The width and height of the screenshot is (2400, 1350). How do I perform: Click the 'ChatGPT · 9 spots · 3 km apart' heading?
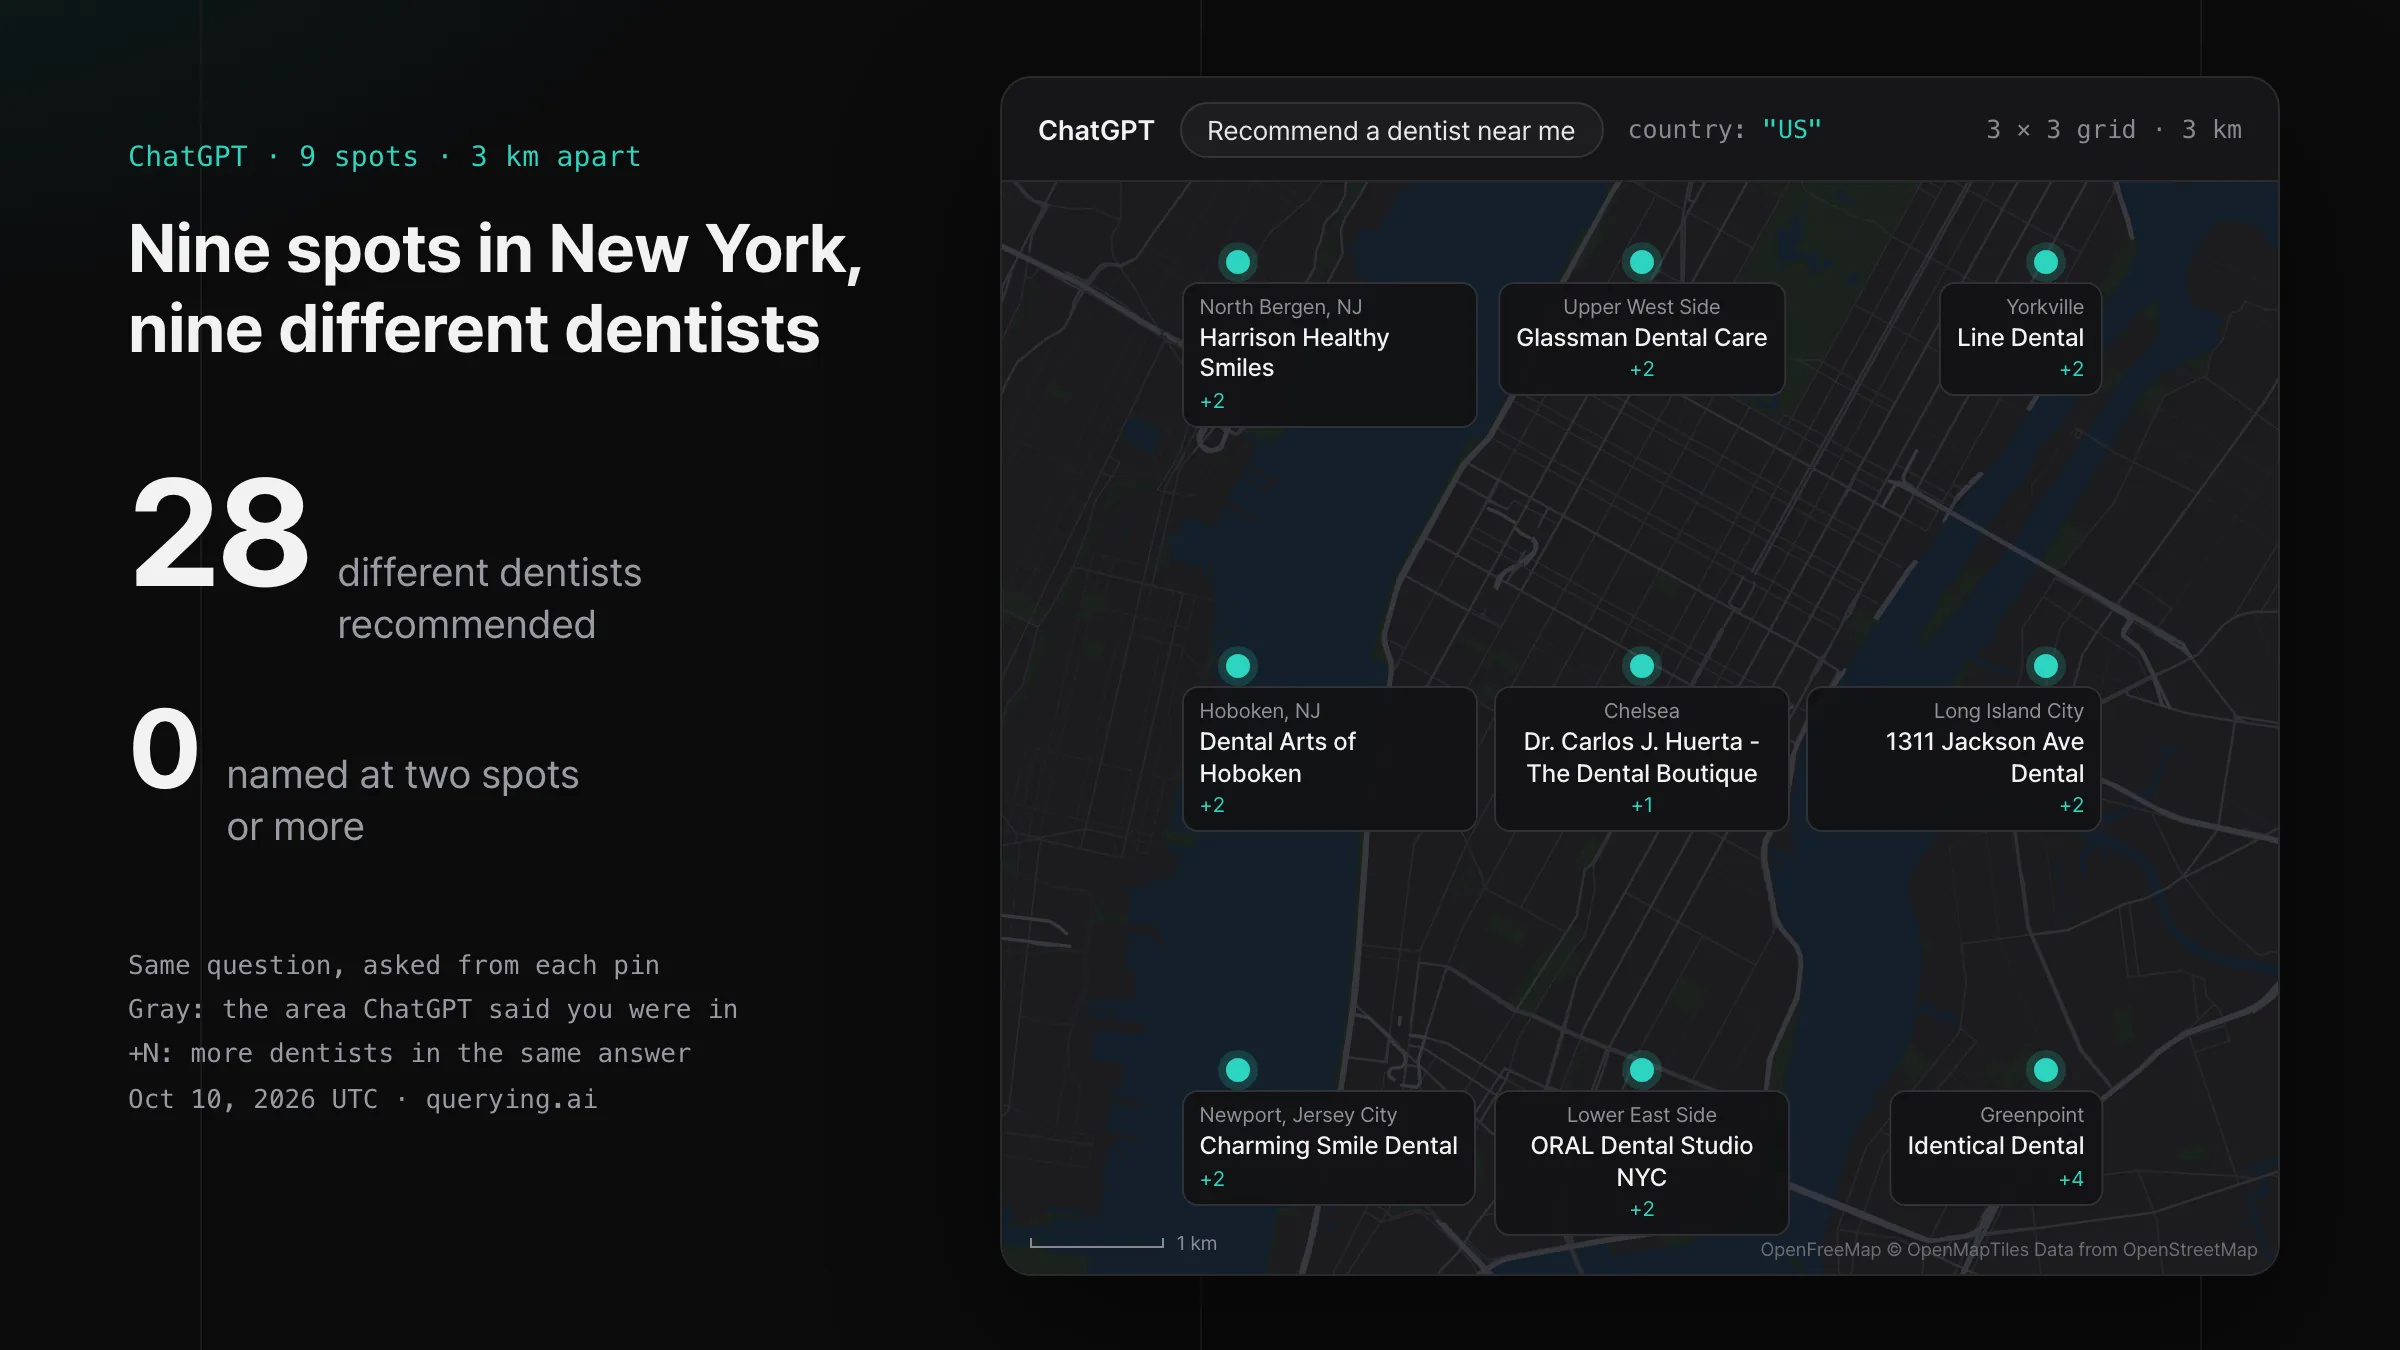click(x=385, y=157)
